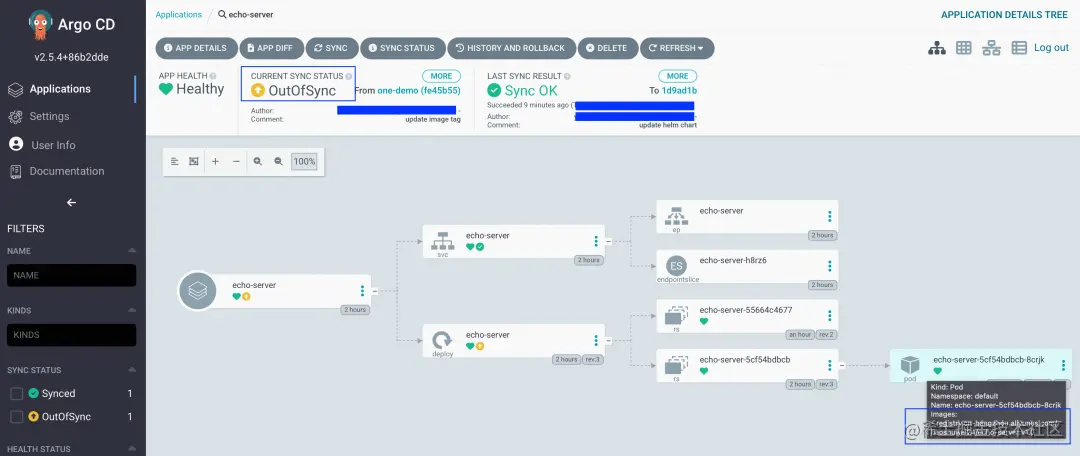Click the DELETE button
The image size is (1080, 456).
tap(607, 48)
